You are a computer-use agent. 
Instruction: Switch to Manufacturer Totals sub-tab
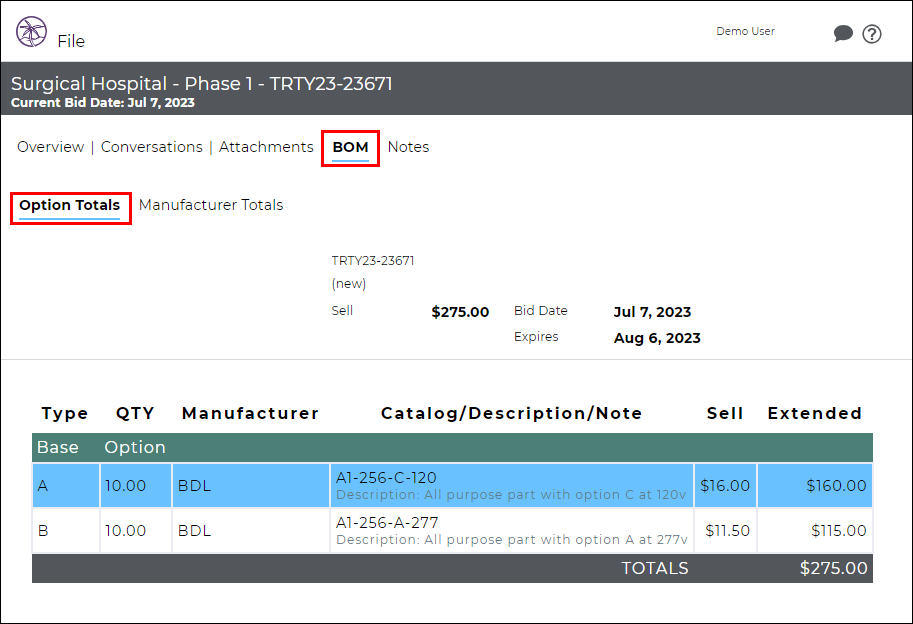point(211,205)
